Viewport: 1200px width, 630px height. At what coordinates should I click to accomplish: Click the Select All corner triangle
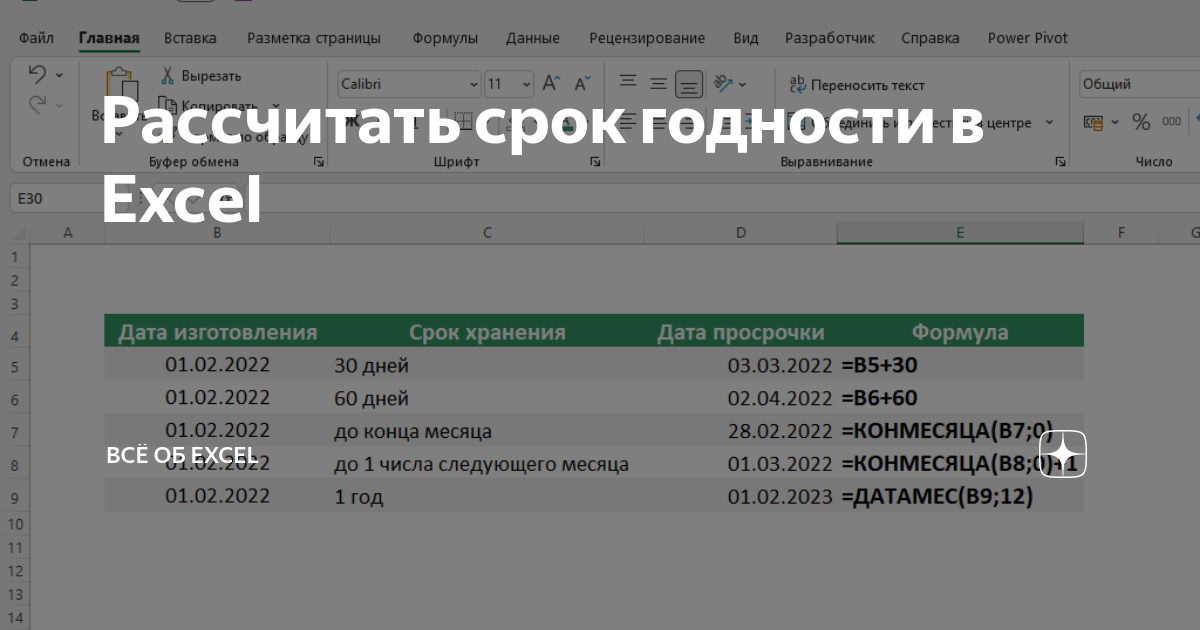[20, 233]
